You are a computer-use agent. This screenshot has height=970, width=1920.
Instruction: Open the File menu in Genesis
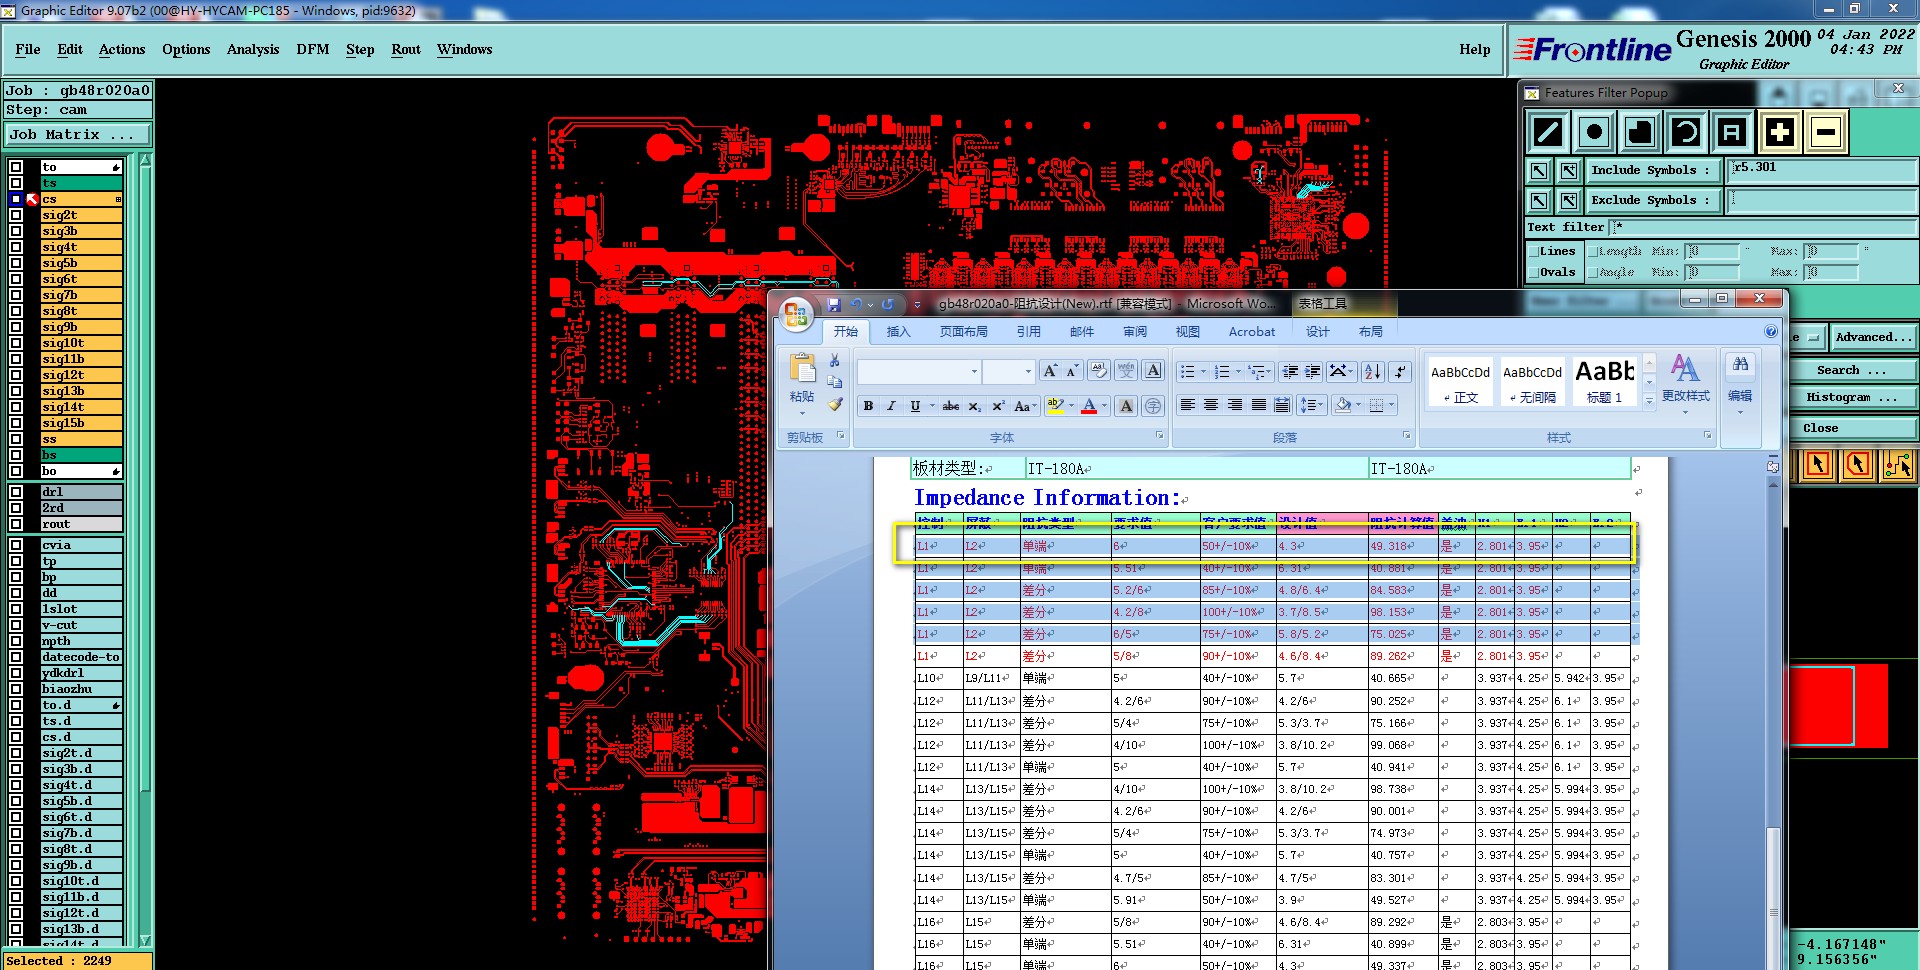tap(28, 49)
